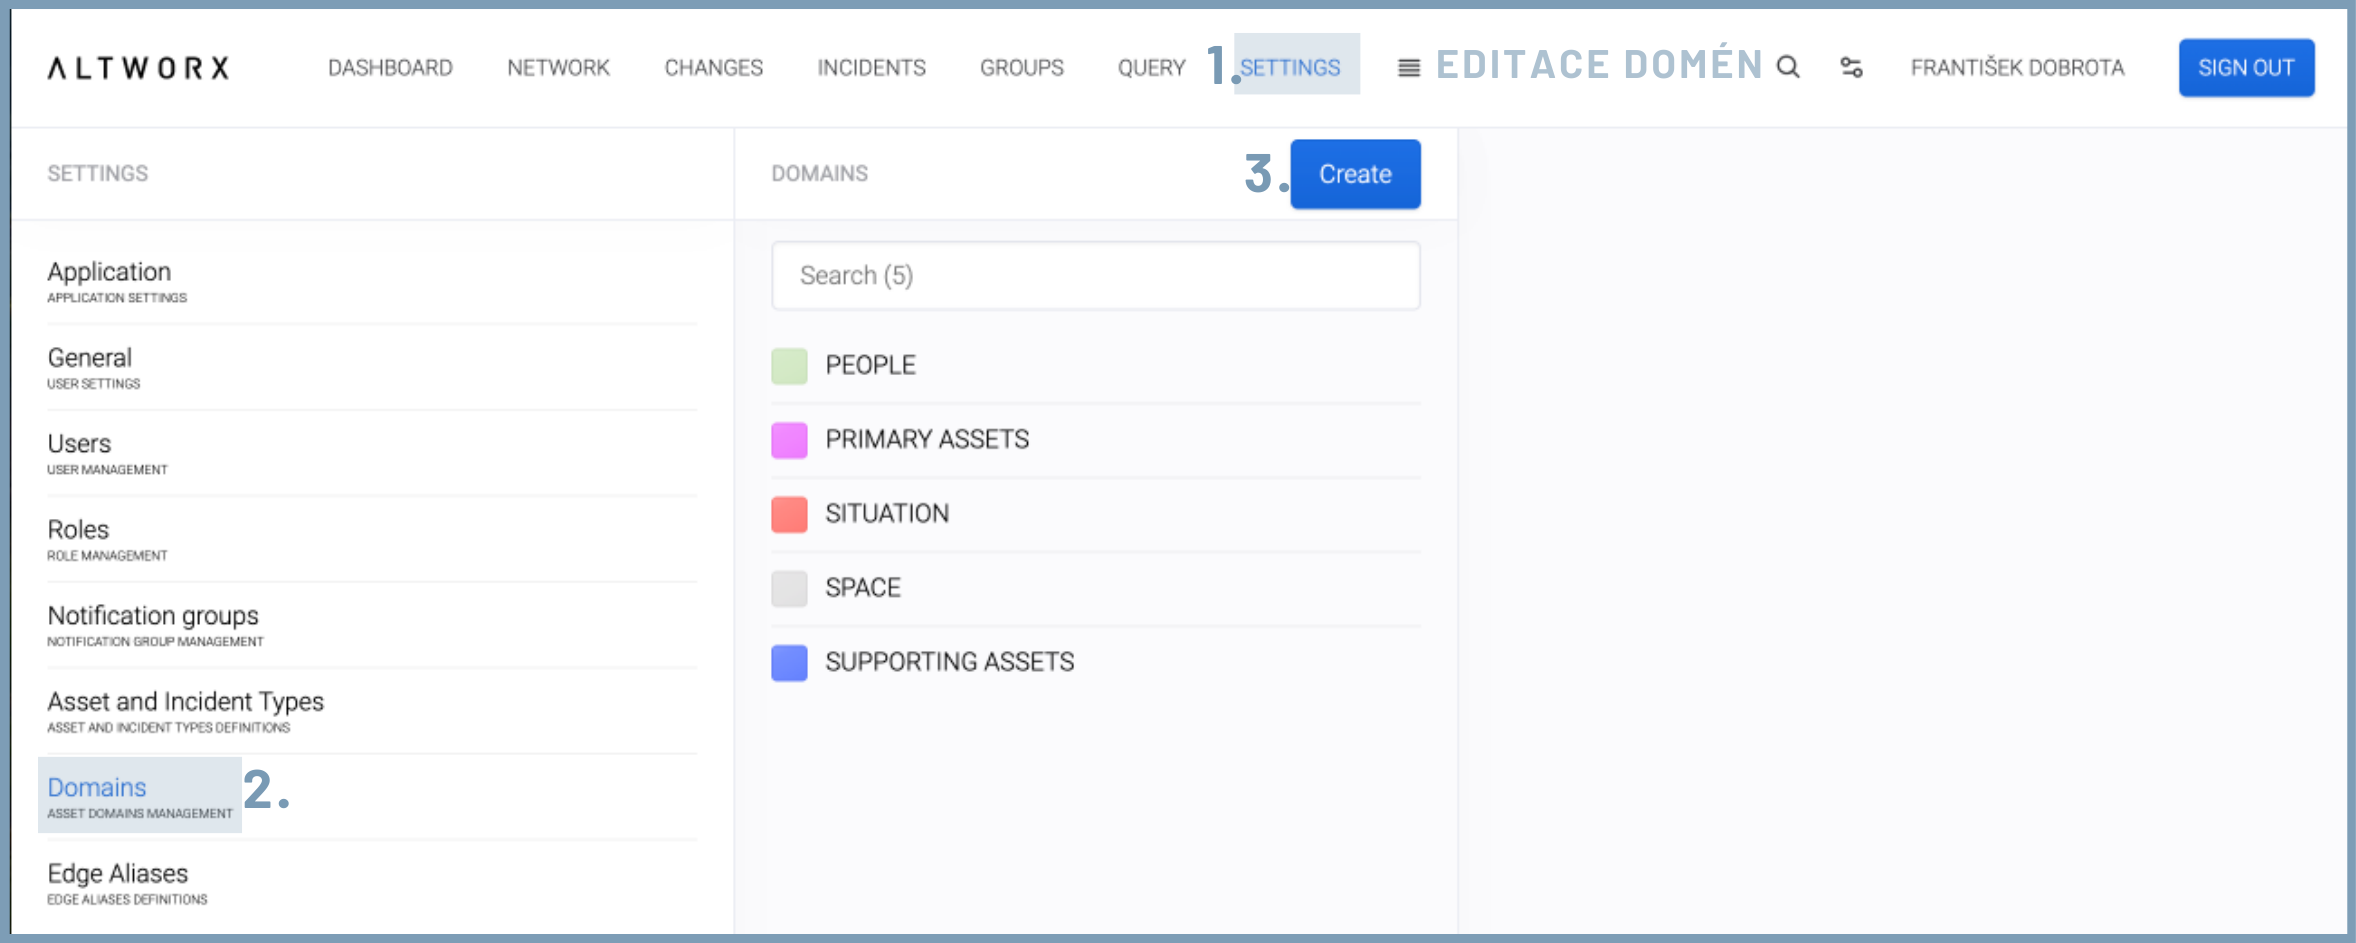Select the gray SPACE color swatch
This screenshot has width=2356, height=943.
789,588
